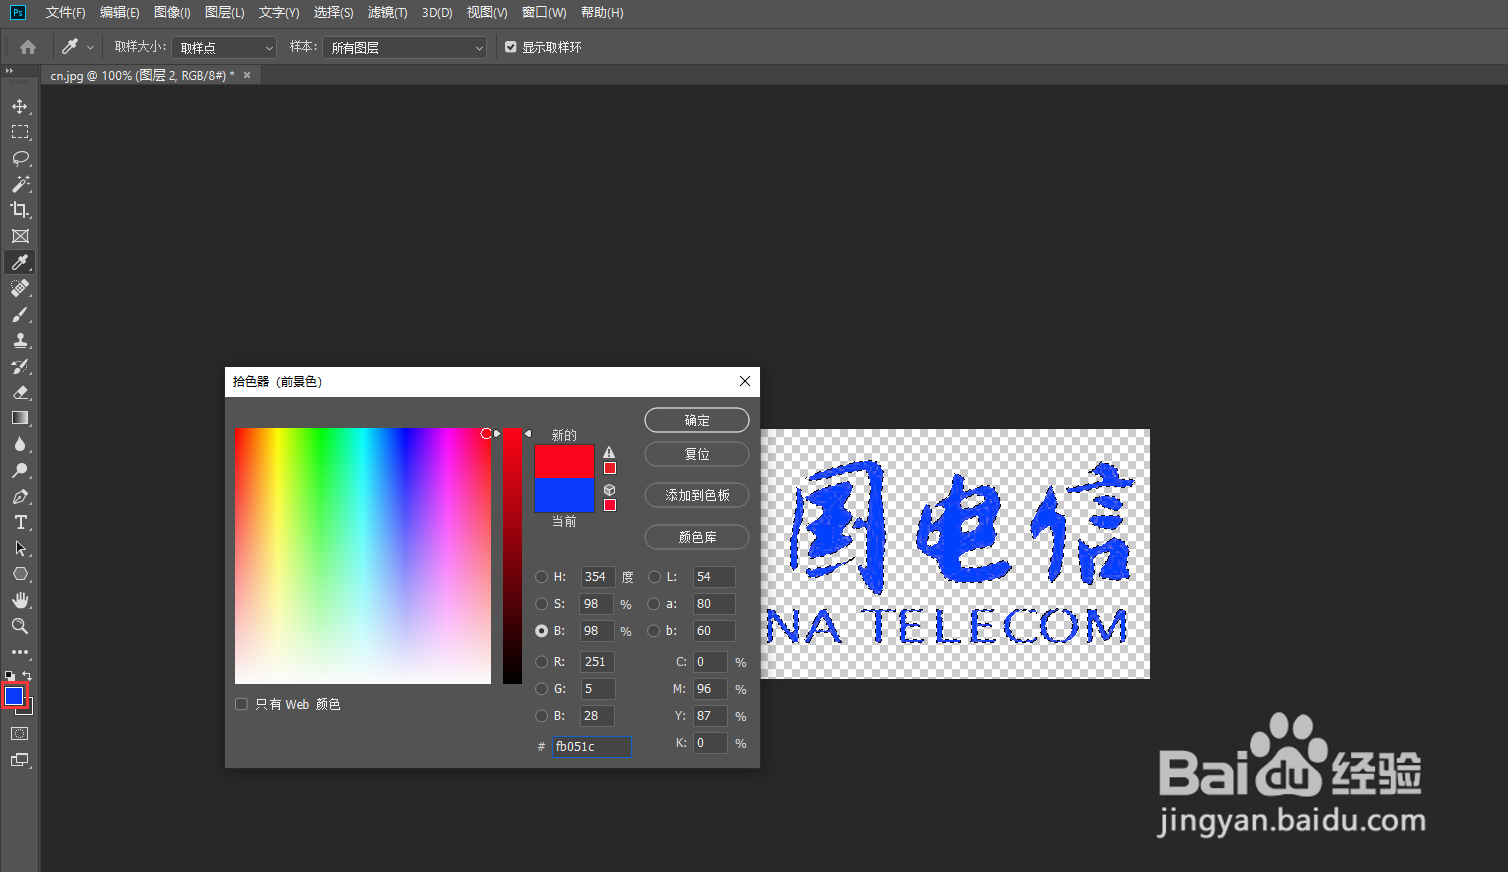Viewport: 1508px width, 872px height.
Task: Open 样本 所有图层 dropdown
Action: [404, 47]
